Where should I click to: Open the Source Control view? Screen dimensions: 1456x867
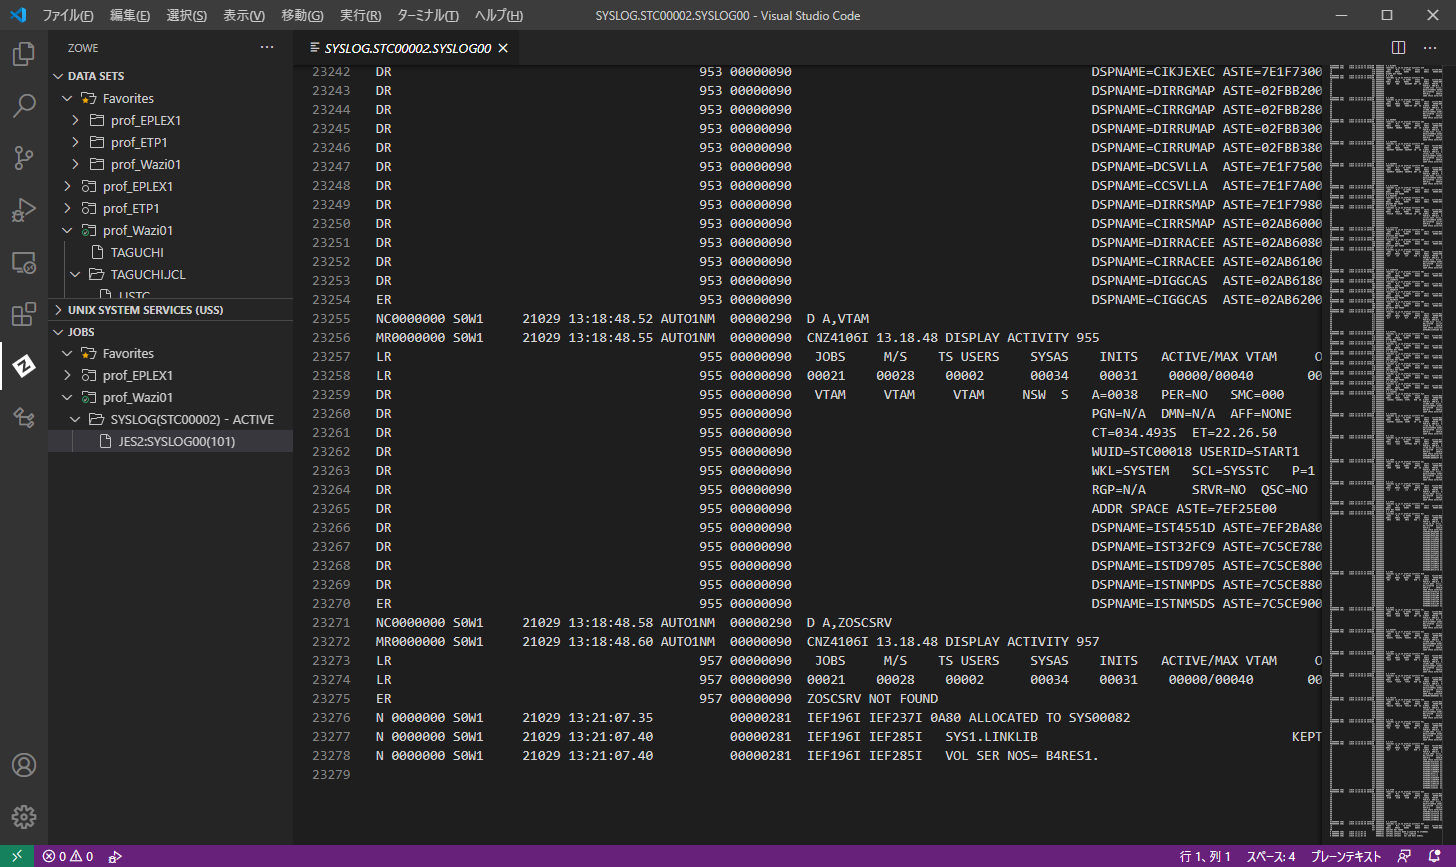point(24,157)
